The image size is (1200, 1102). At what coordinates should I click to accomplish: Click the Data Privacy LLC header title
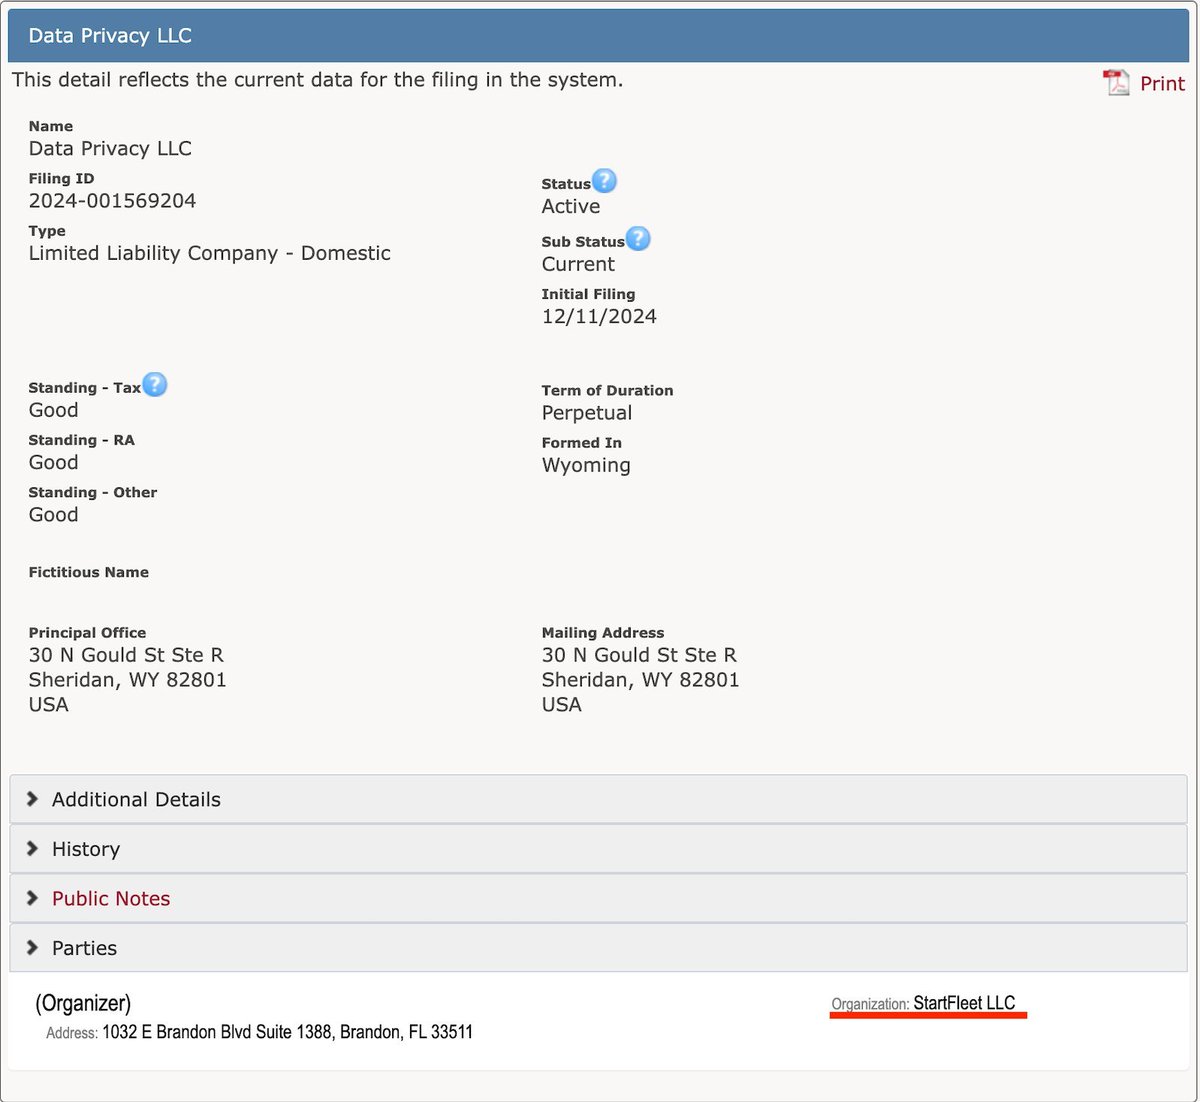[110, 36]
